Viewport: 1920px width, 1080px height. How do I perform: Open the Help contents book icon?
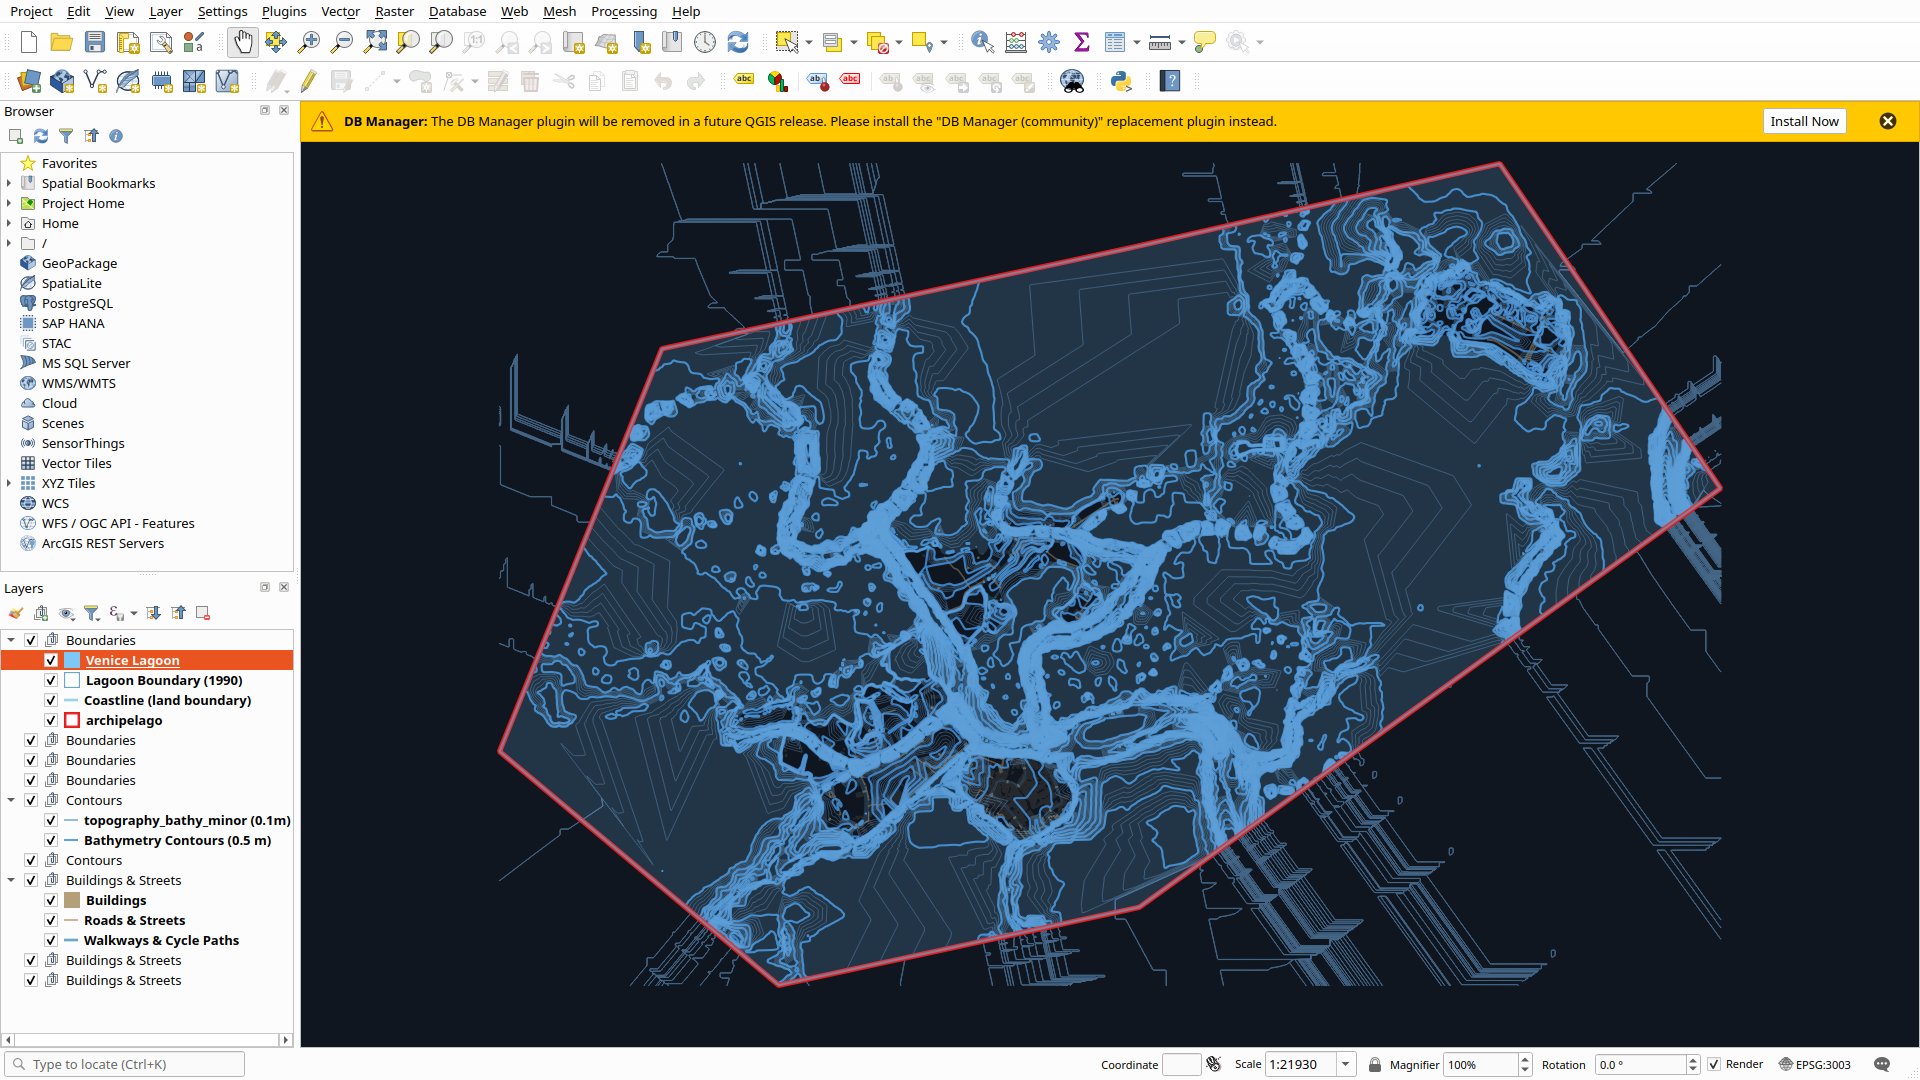(1170, 82)
